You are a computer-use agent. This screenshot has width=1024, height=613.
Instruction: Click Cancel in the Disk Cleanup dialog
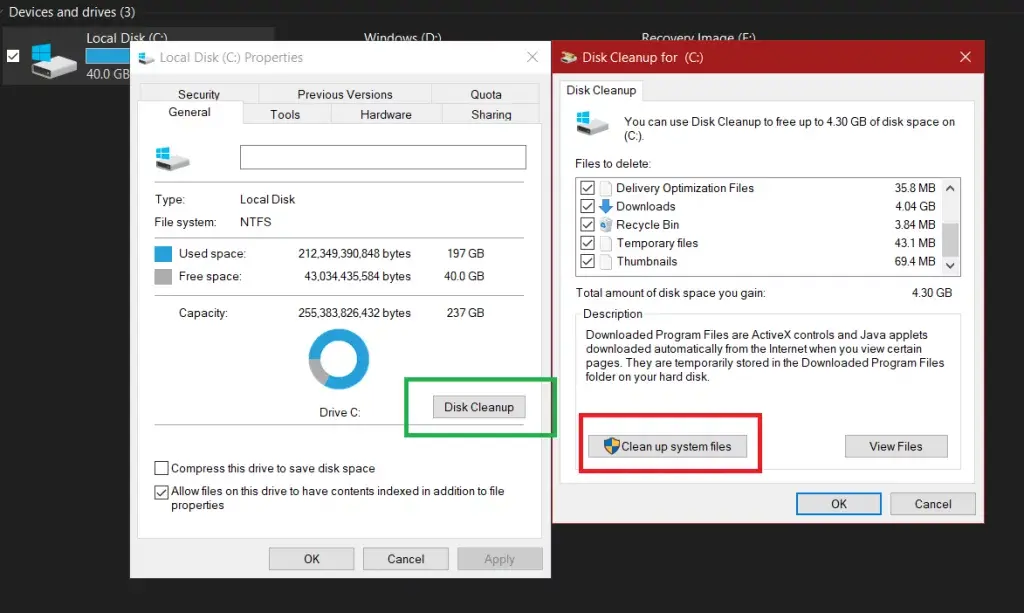933,504
